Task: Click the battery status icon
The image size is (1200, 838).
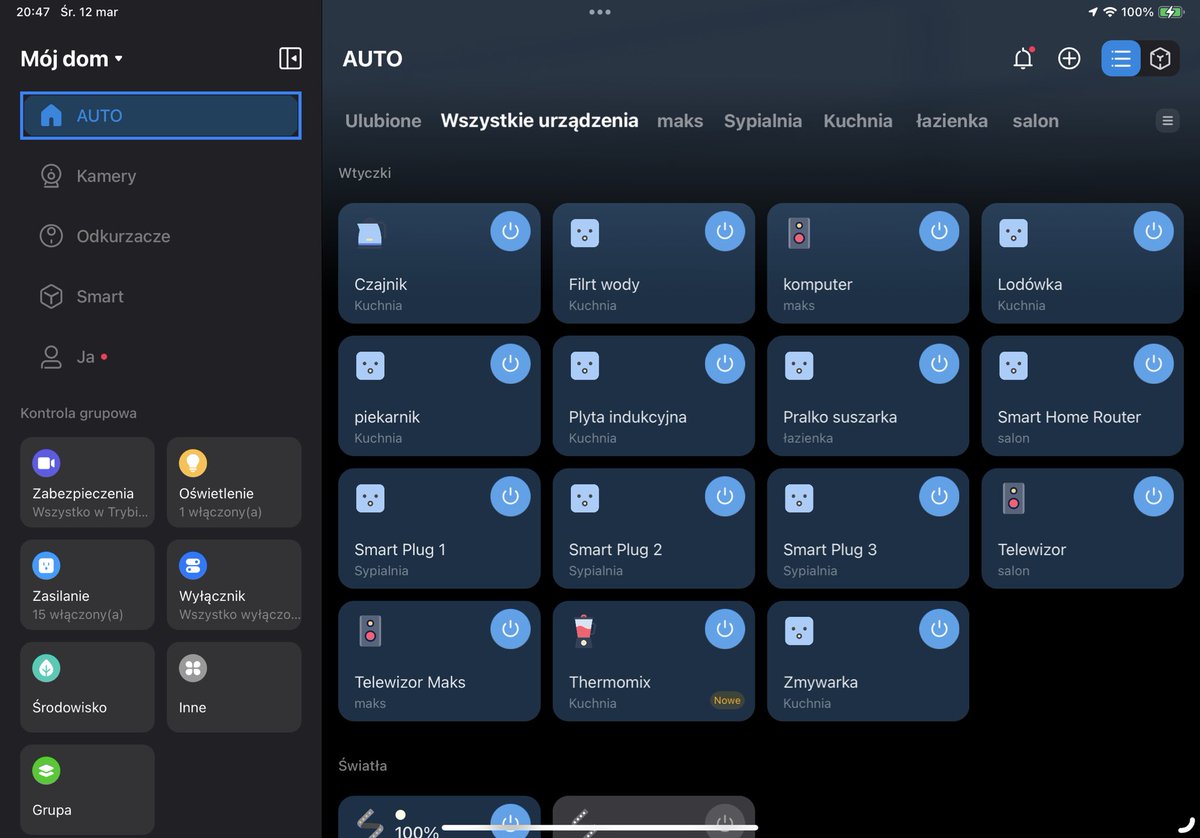Action: tap(1171, 12)
